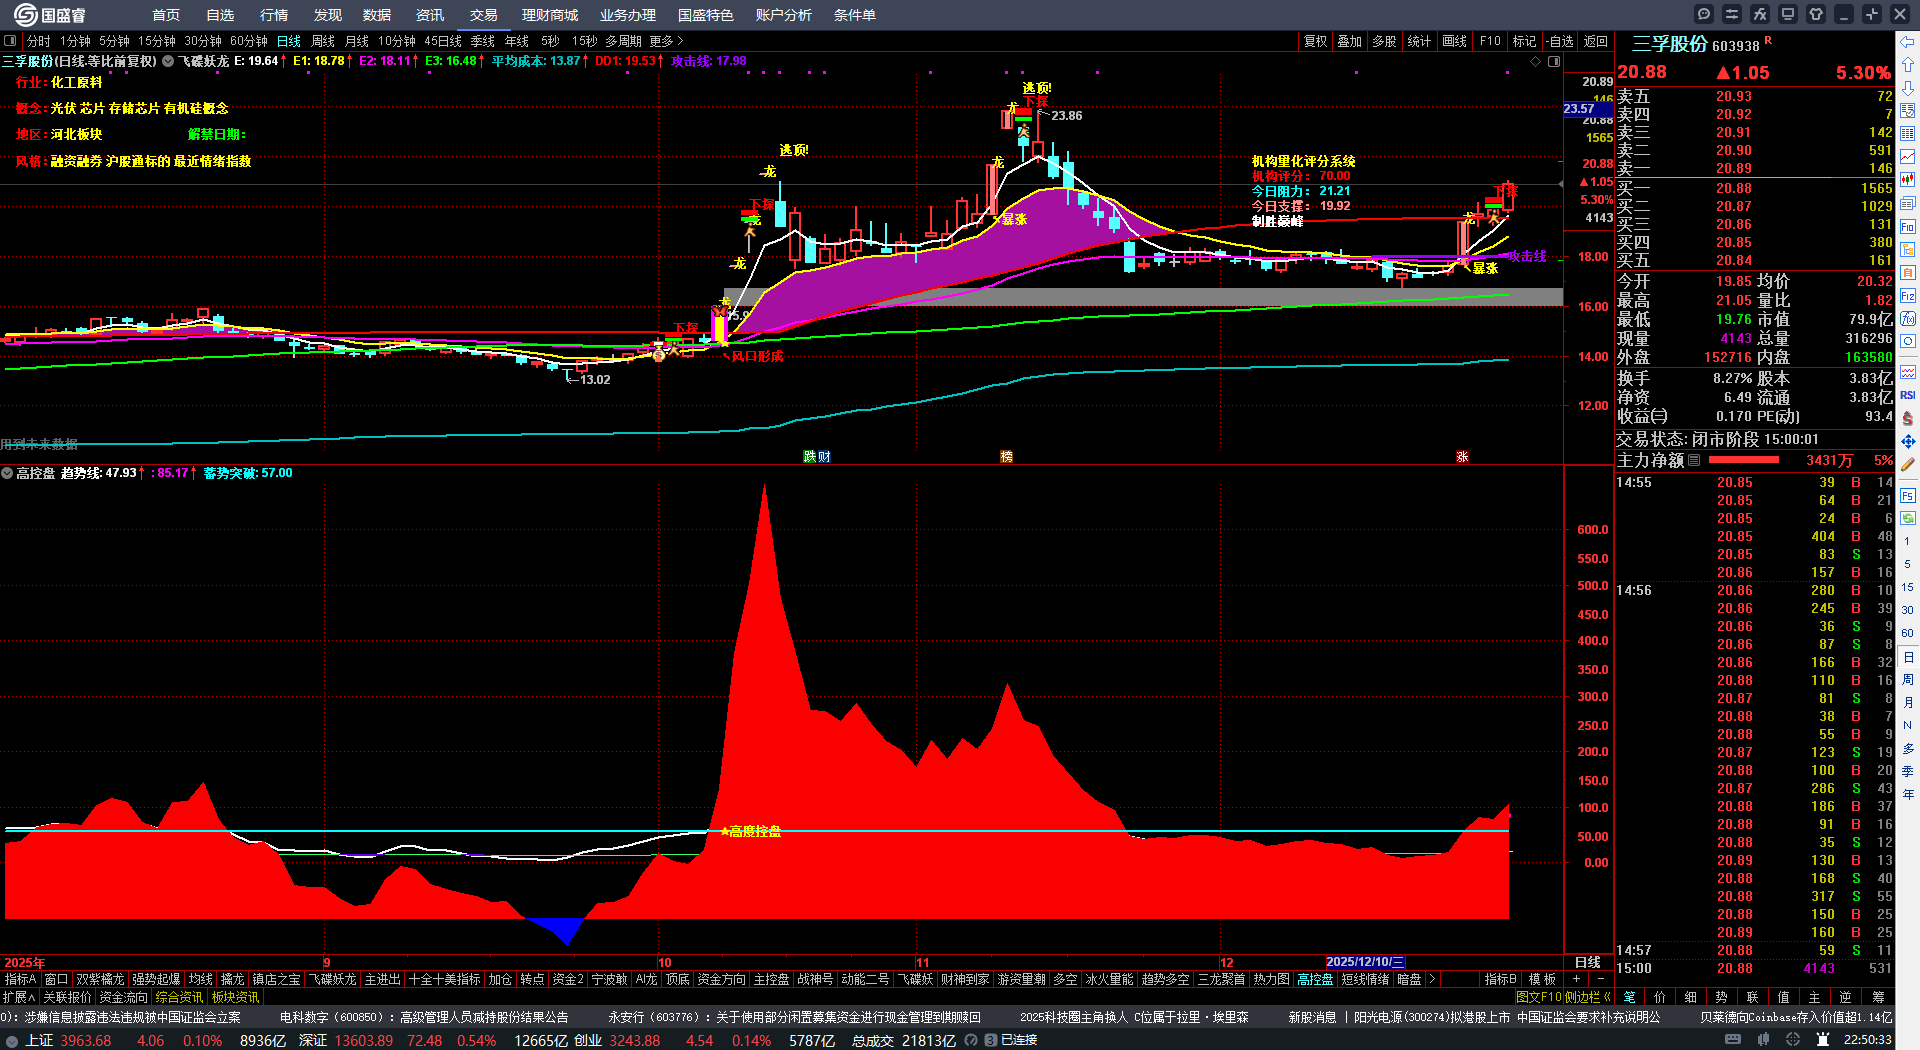This screenshot has height=1050, width=1920.
Task: Open the 交易 menu
Action: [x=484, y=15]
